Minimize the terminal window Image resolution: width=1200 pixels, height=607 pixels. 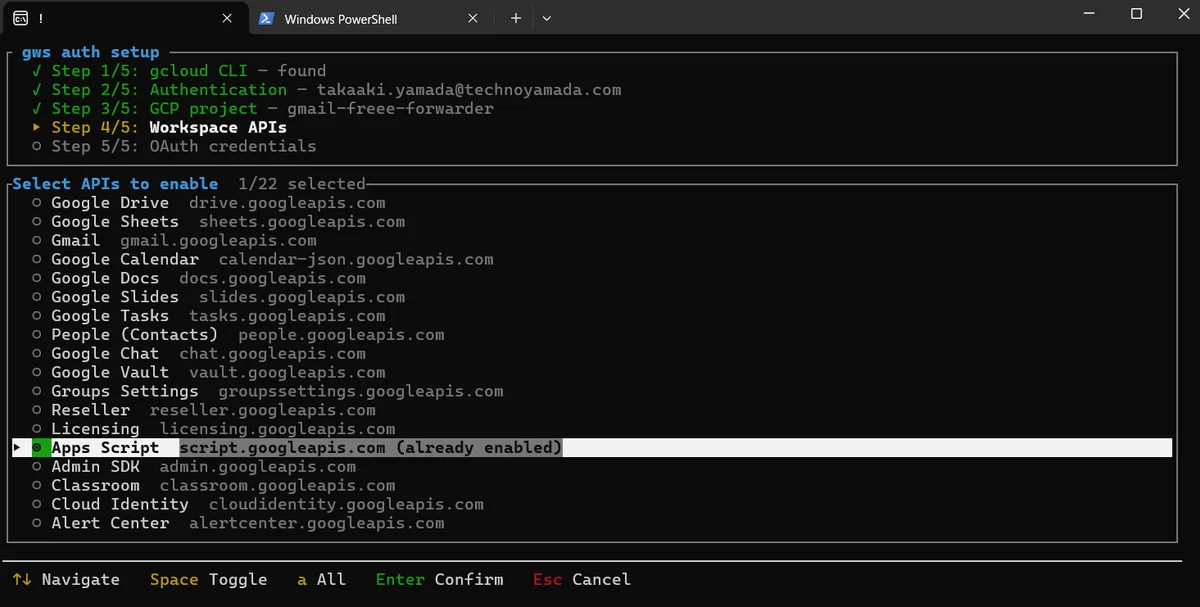pos(1090,14)
